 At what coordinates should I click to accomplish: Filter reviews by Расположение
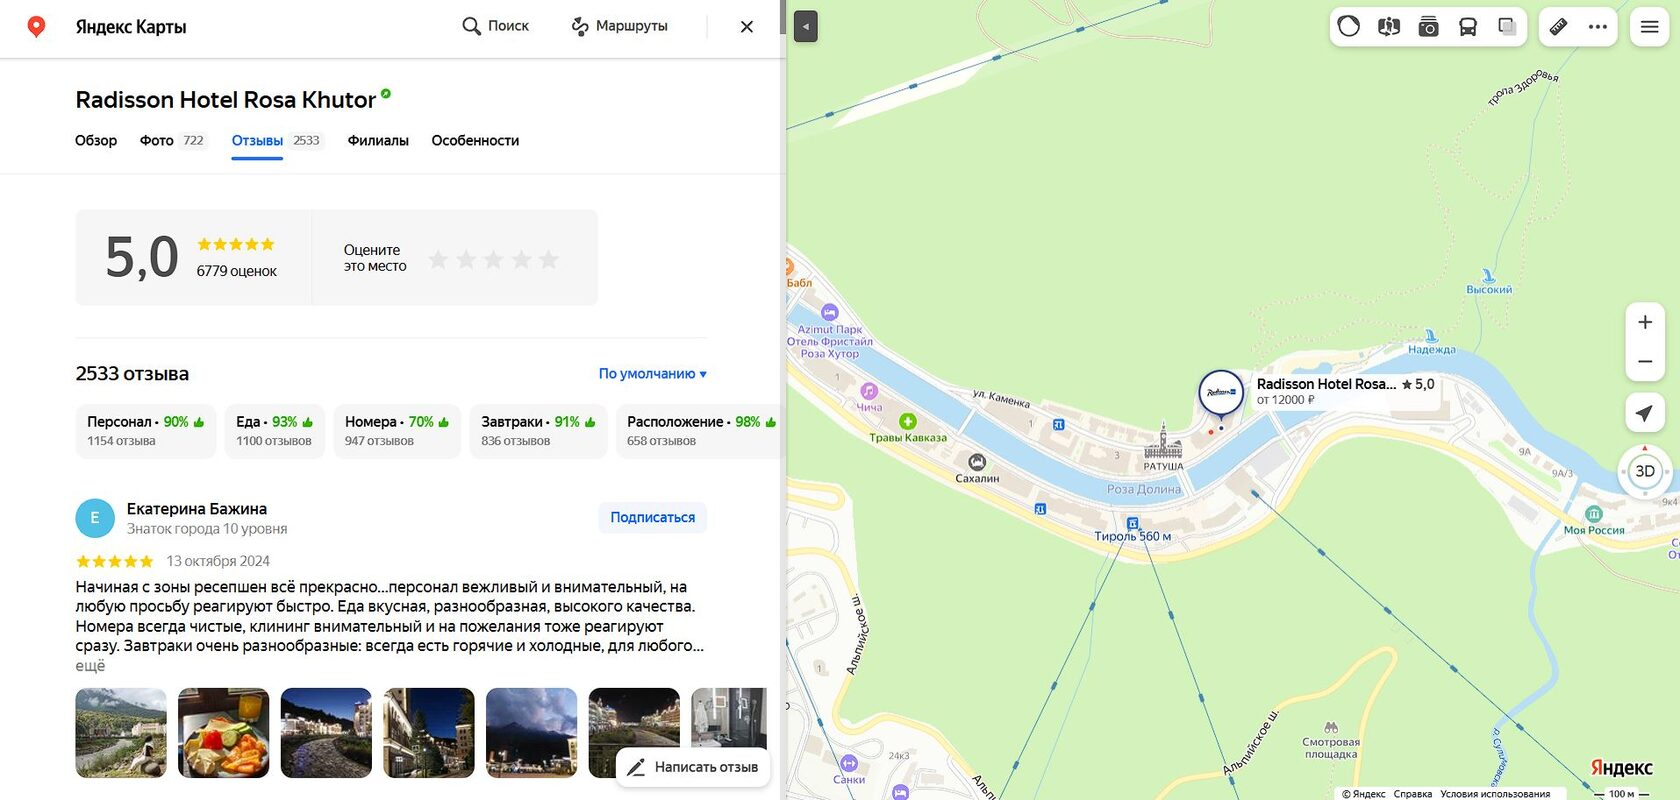tap(701, 431)
